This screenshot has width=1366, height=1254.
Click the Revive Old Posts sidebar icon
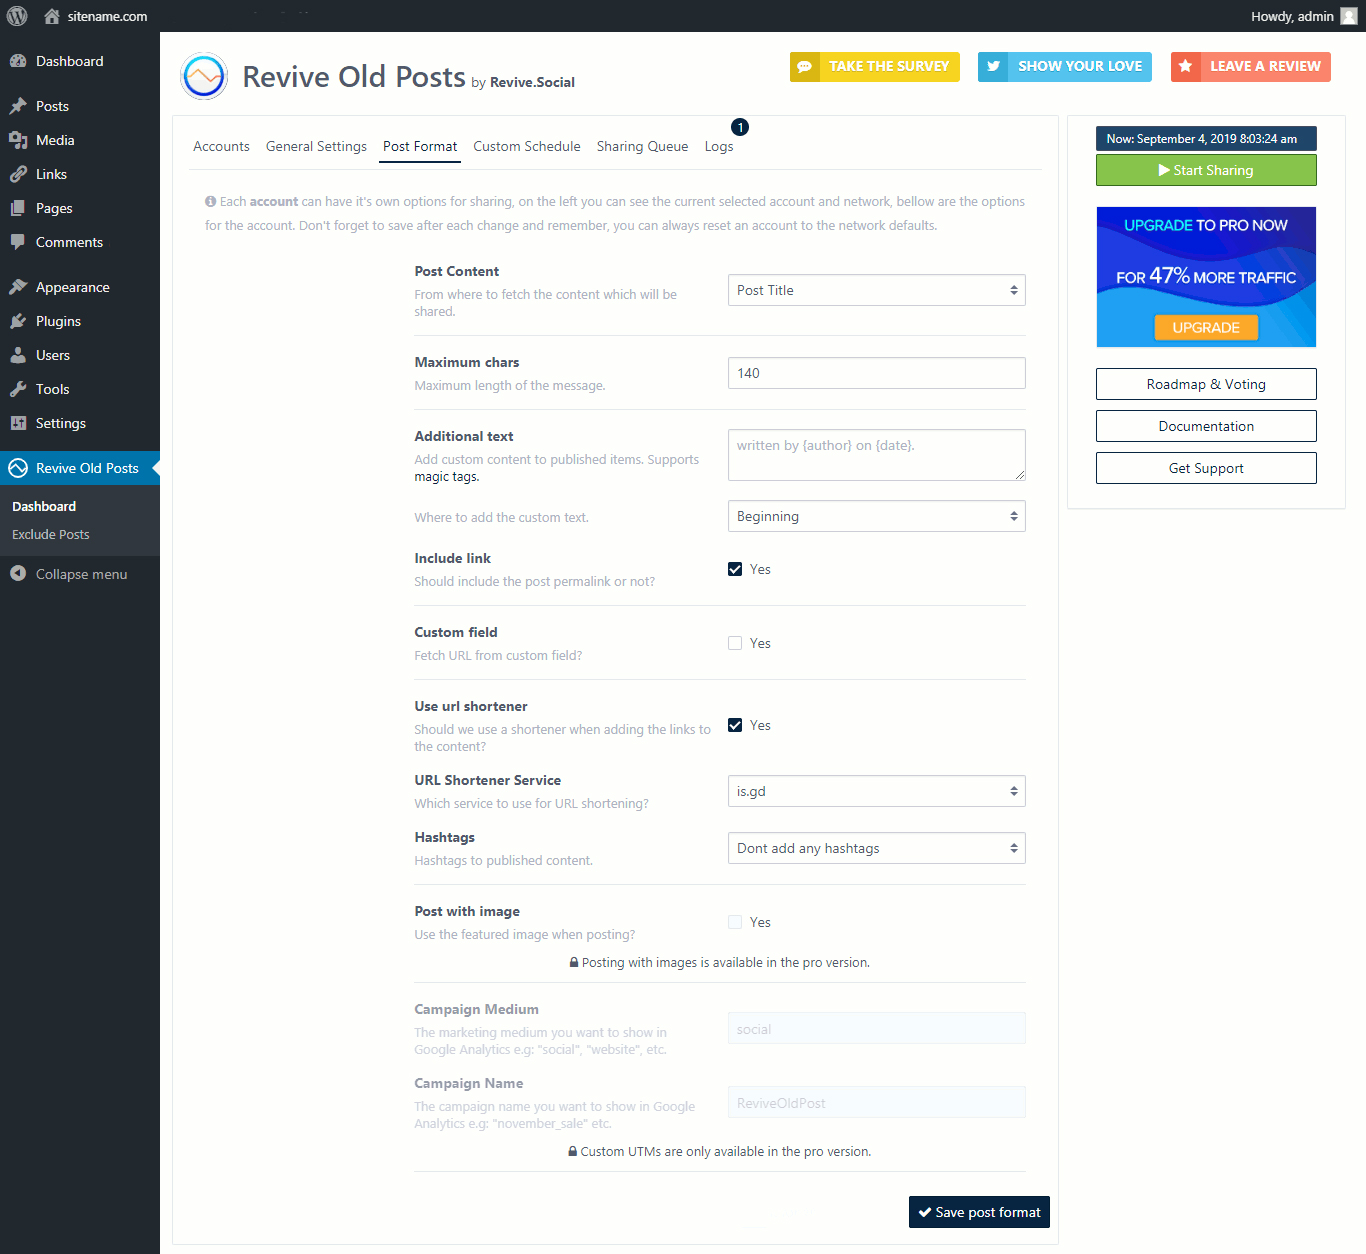click(18, 468)
